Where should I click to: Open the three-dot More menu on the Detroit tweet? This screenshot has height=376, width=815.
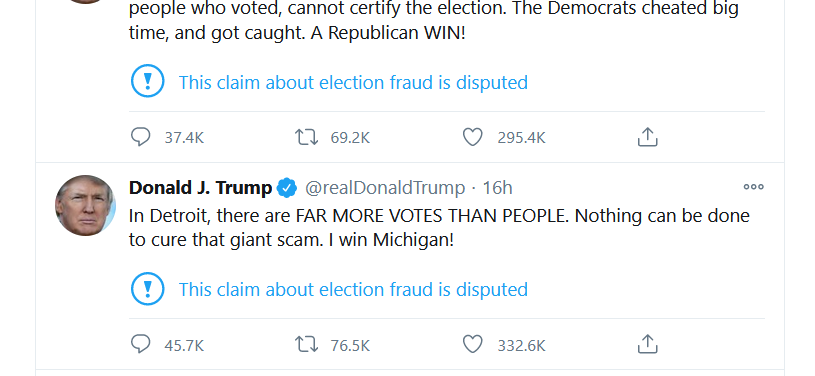753,187
